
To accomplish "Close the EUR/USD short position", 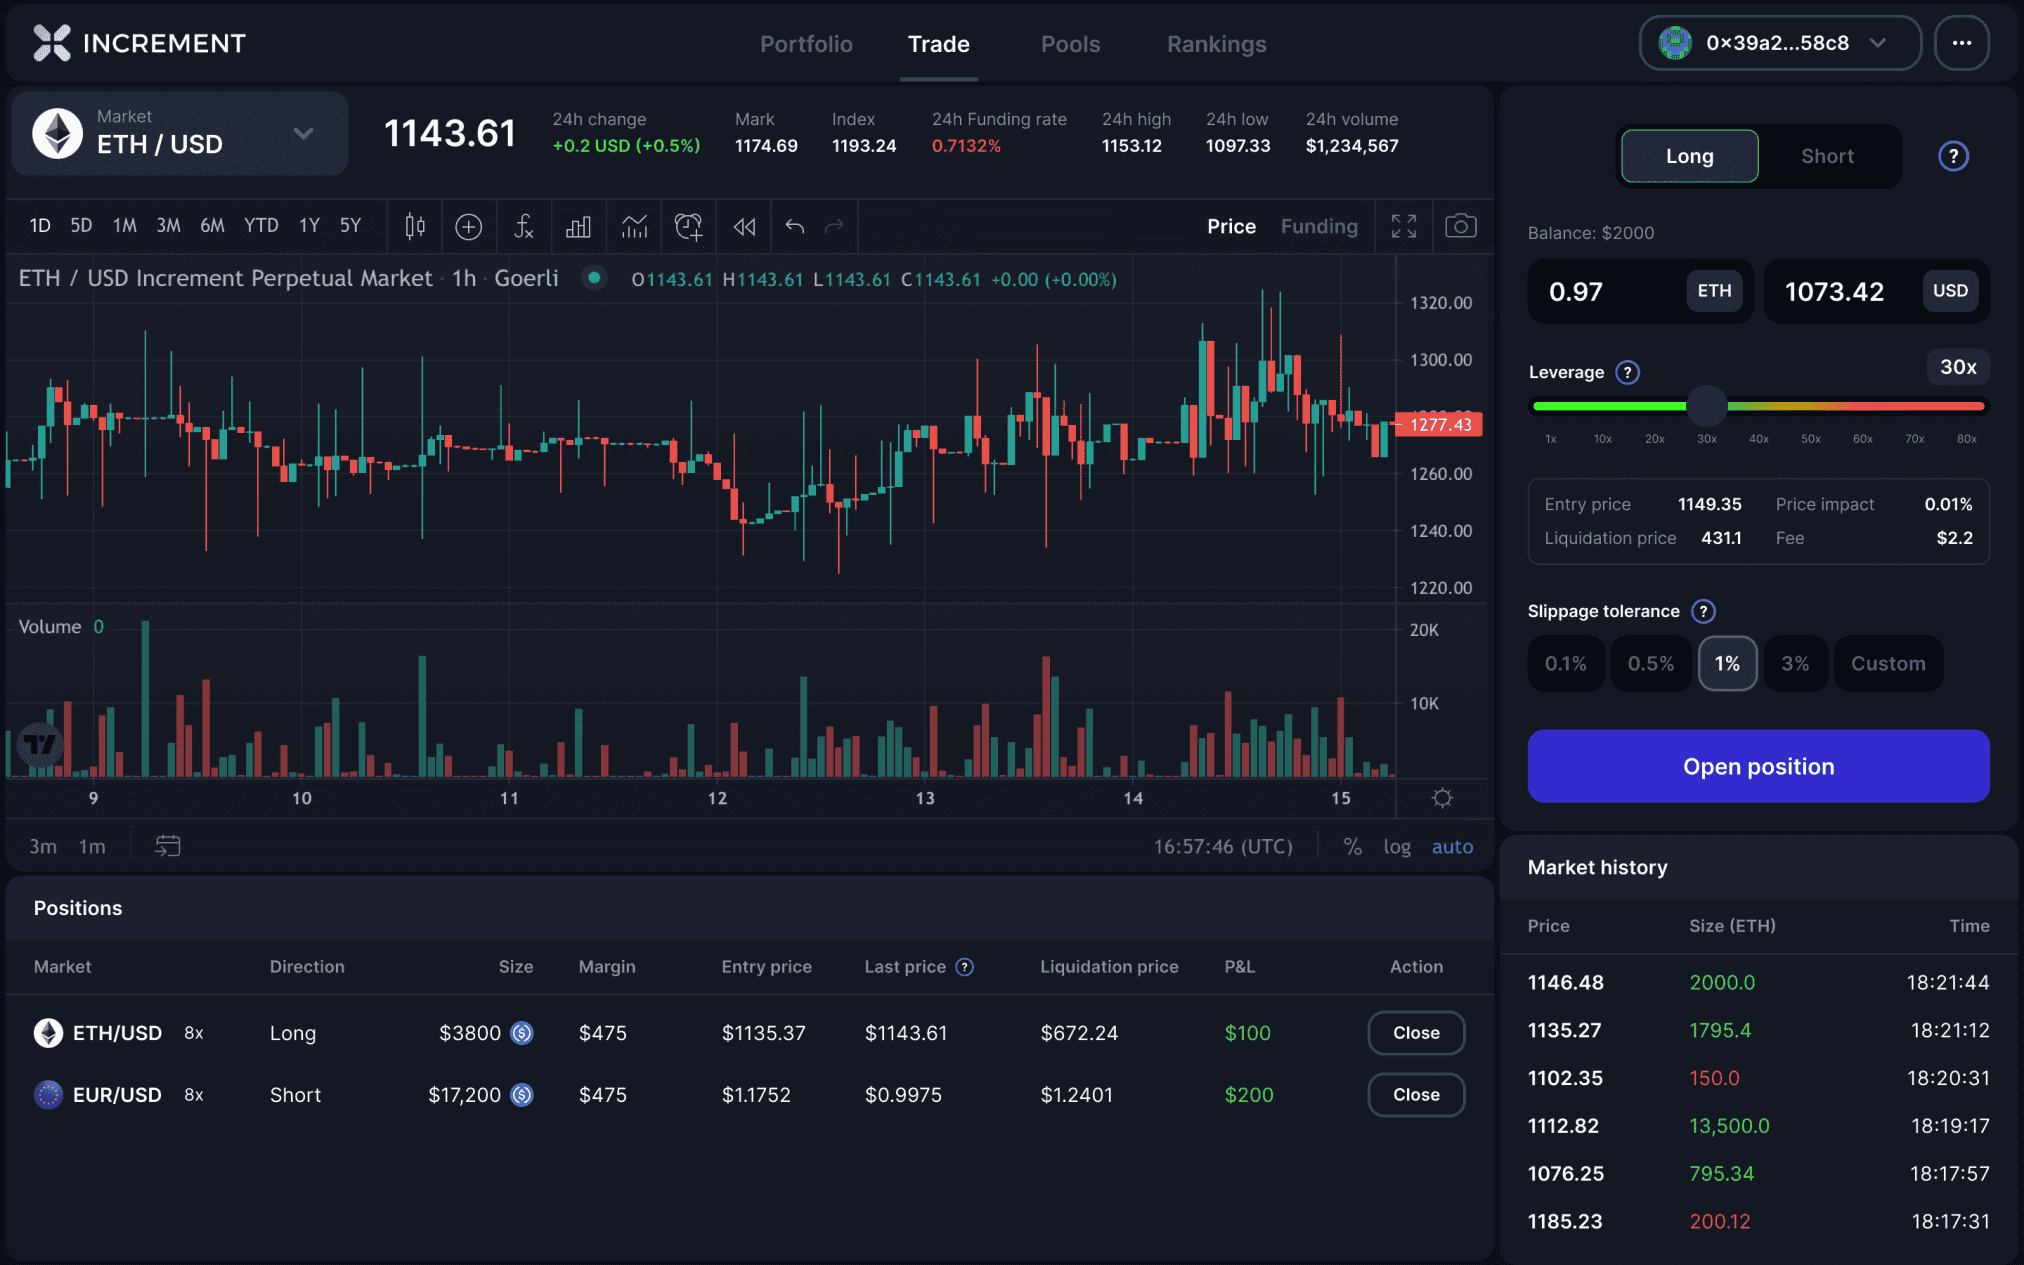I will point(1416,1095).
